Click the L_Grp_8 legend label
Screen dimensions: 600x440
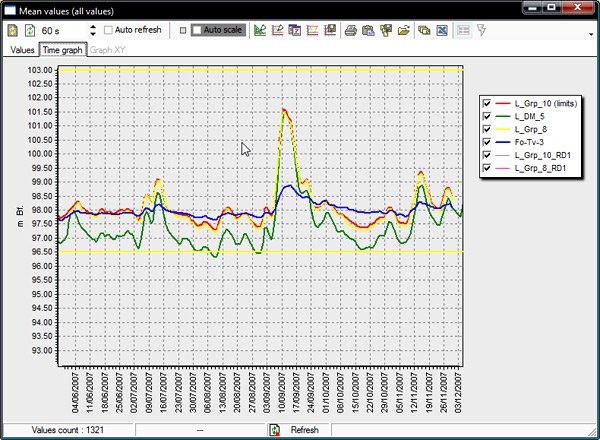[531, 129]
